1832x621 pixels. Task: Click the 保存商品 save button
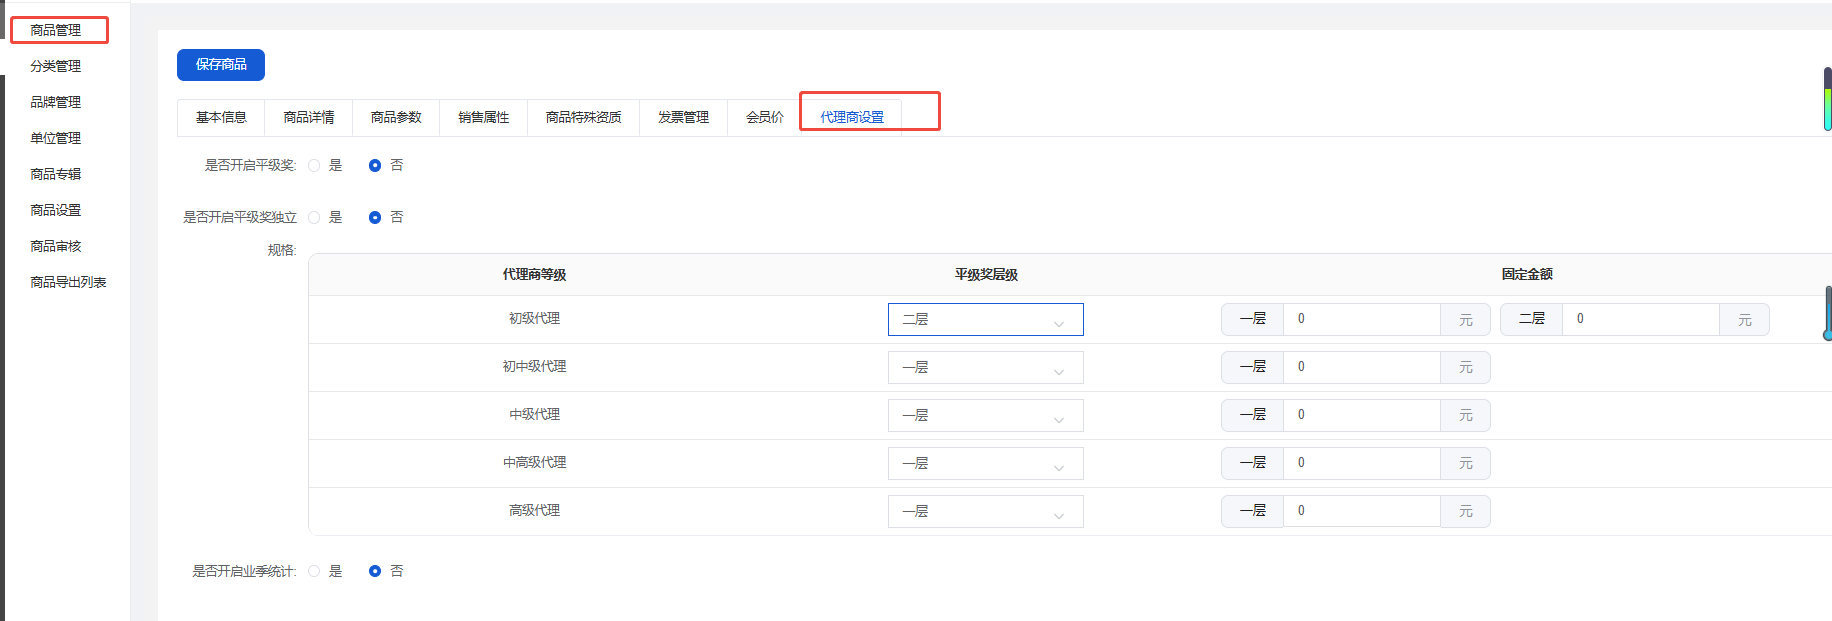click(220, 65)
